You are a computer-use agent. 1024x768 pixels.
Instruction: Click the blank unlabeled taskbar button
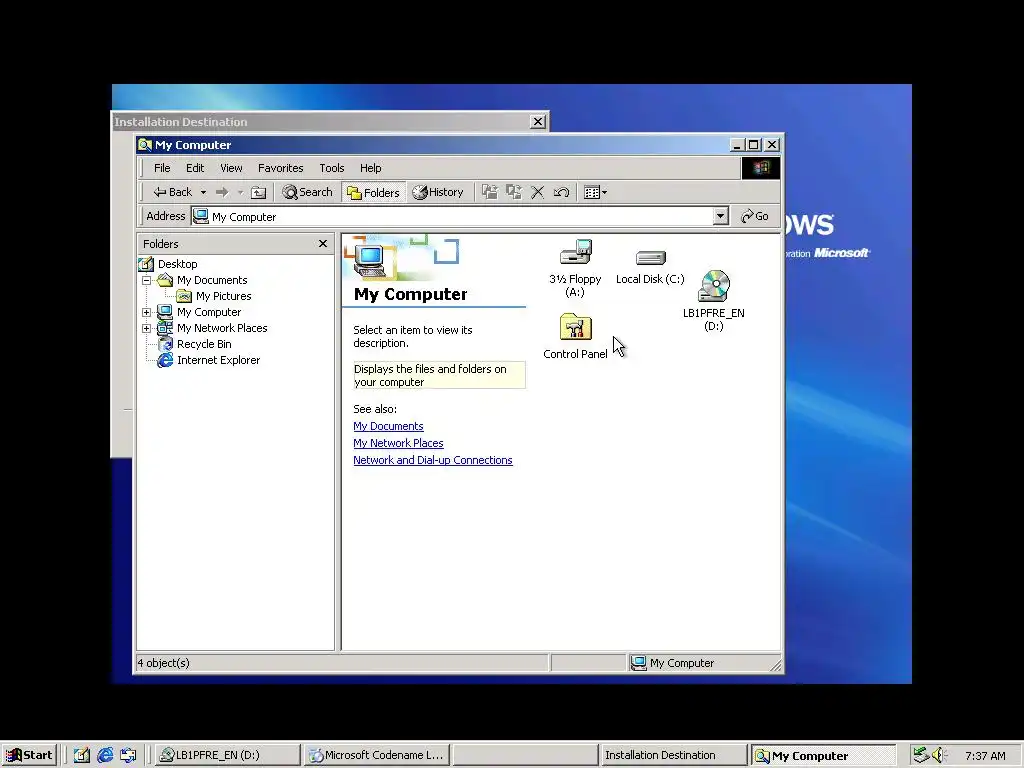coord(525,755)
